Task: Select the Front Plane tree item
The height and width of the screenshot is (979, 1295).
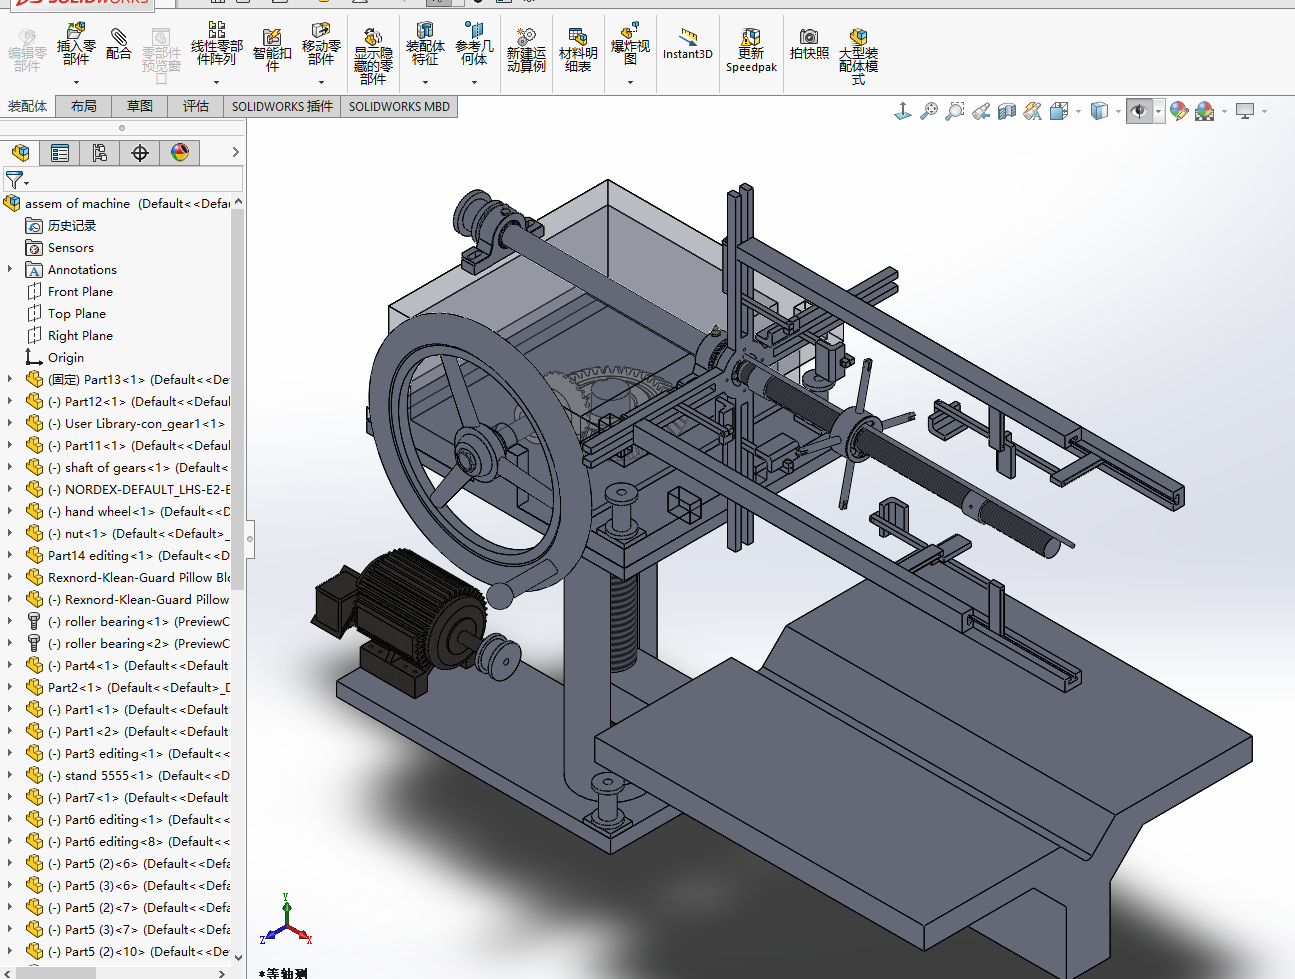Action: tap(80, 291)
